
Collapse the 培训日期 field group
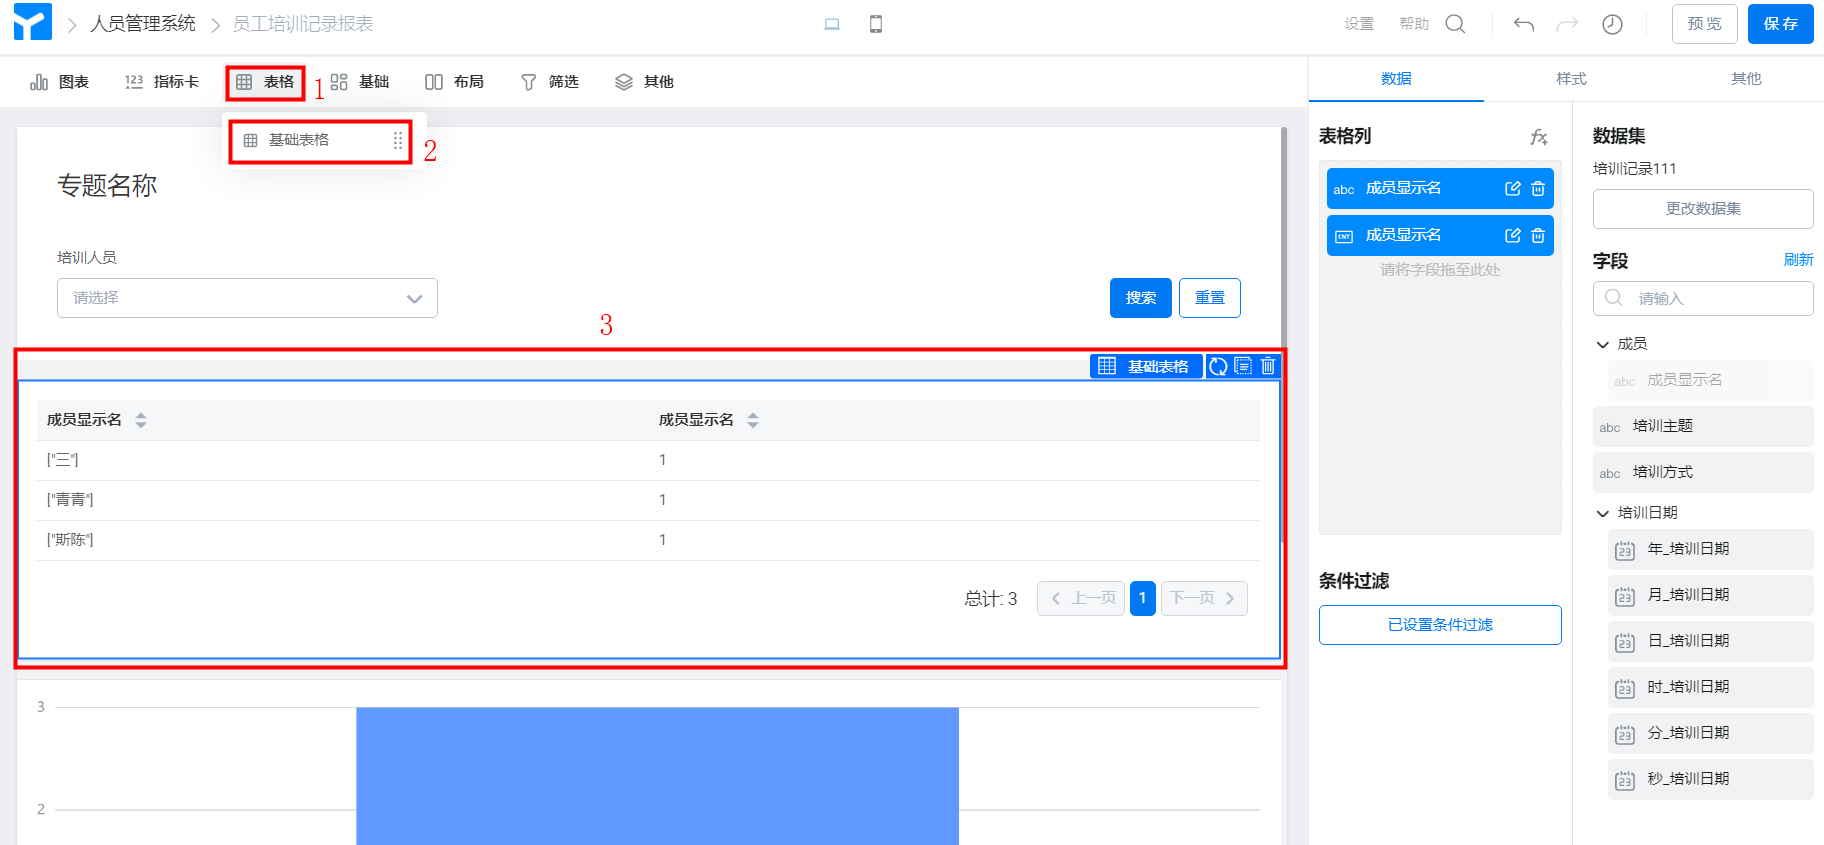point(1603,513)
